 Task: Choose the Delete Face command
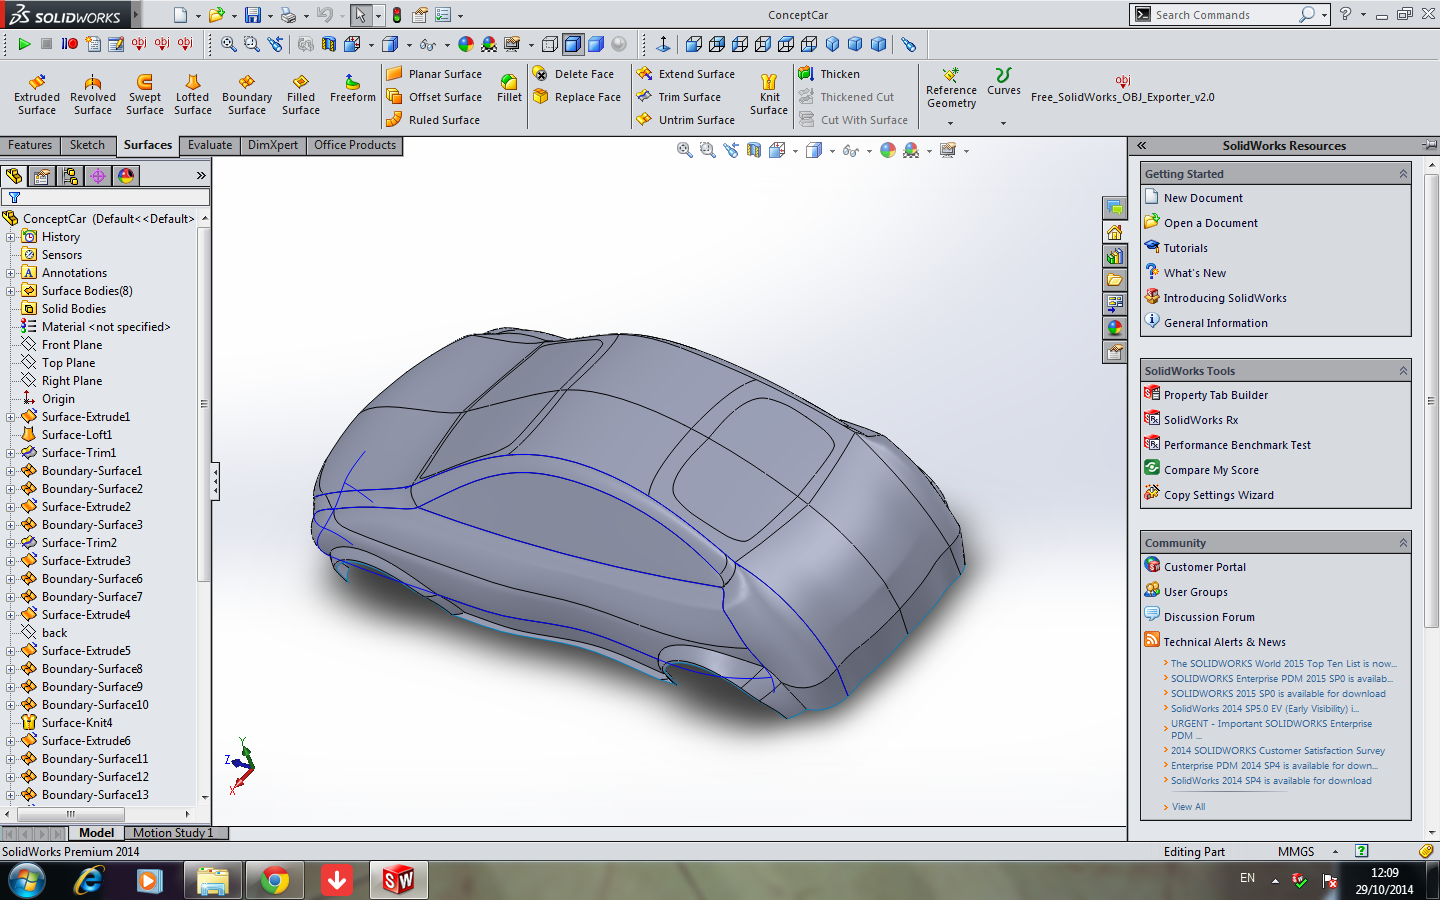[x=574, y=74]
